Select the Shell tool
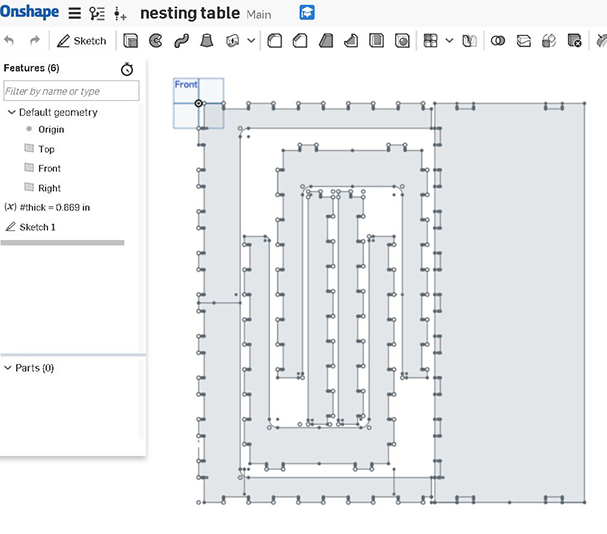 click(x=377, y=41)
